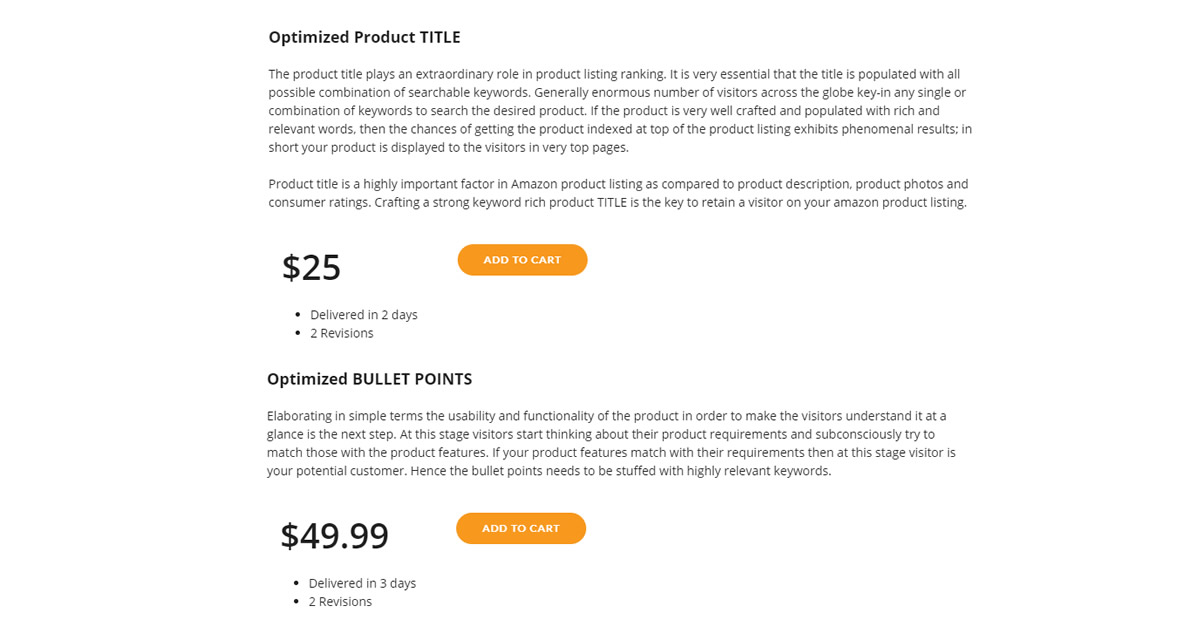
Task: Click the $49.99 price label
Action: (x=334, y=536)
